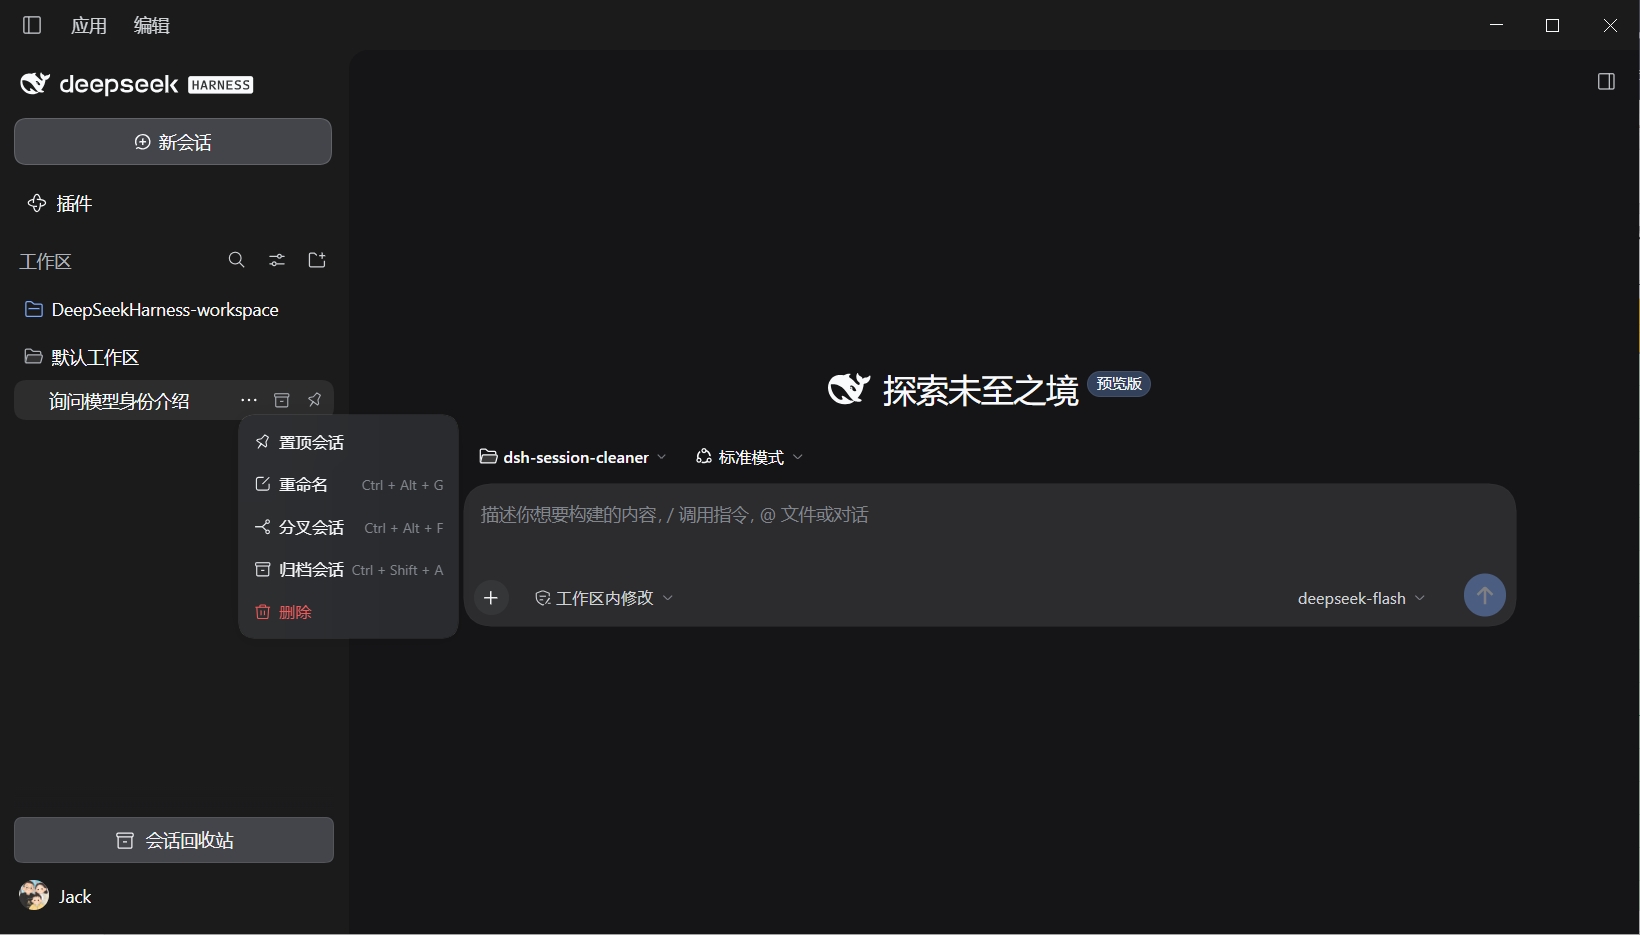
Task: Search sessions in the workspace list
Action: pos(237,260)
